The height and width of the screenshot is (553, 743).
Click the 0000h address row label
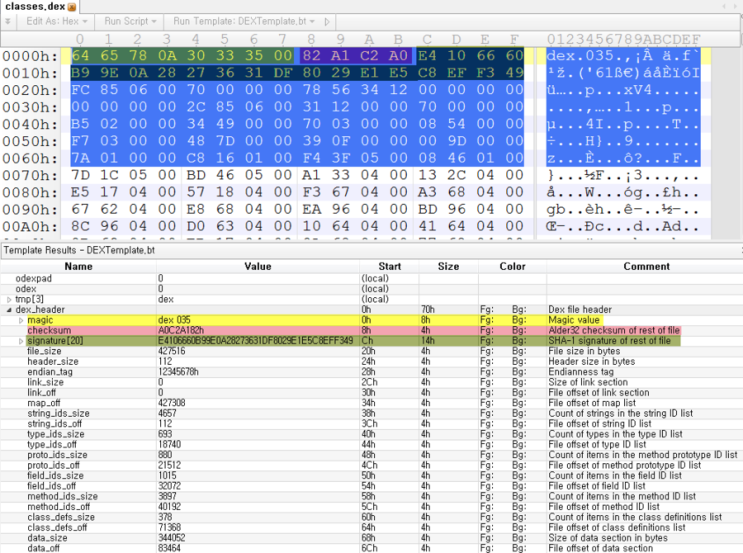click(29, 56)
